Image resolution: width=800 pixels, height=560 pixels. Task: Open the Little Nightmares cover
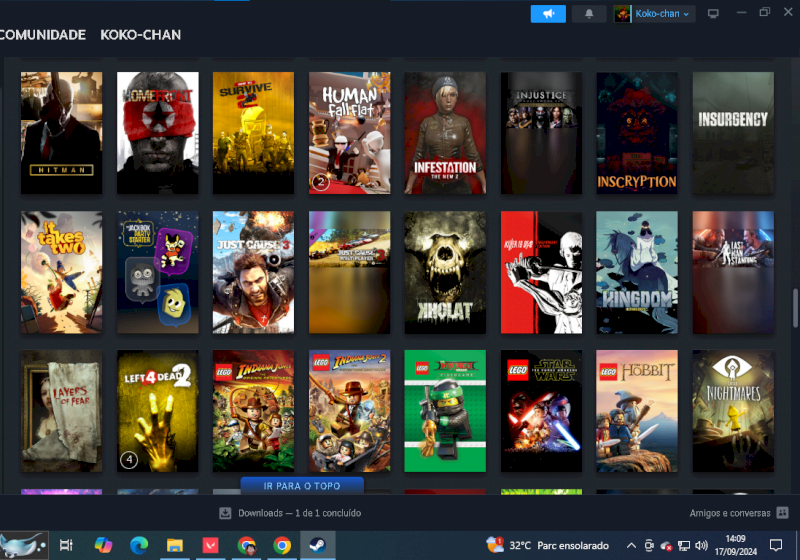click(733, 411)
